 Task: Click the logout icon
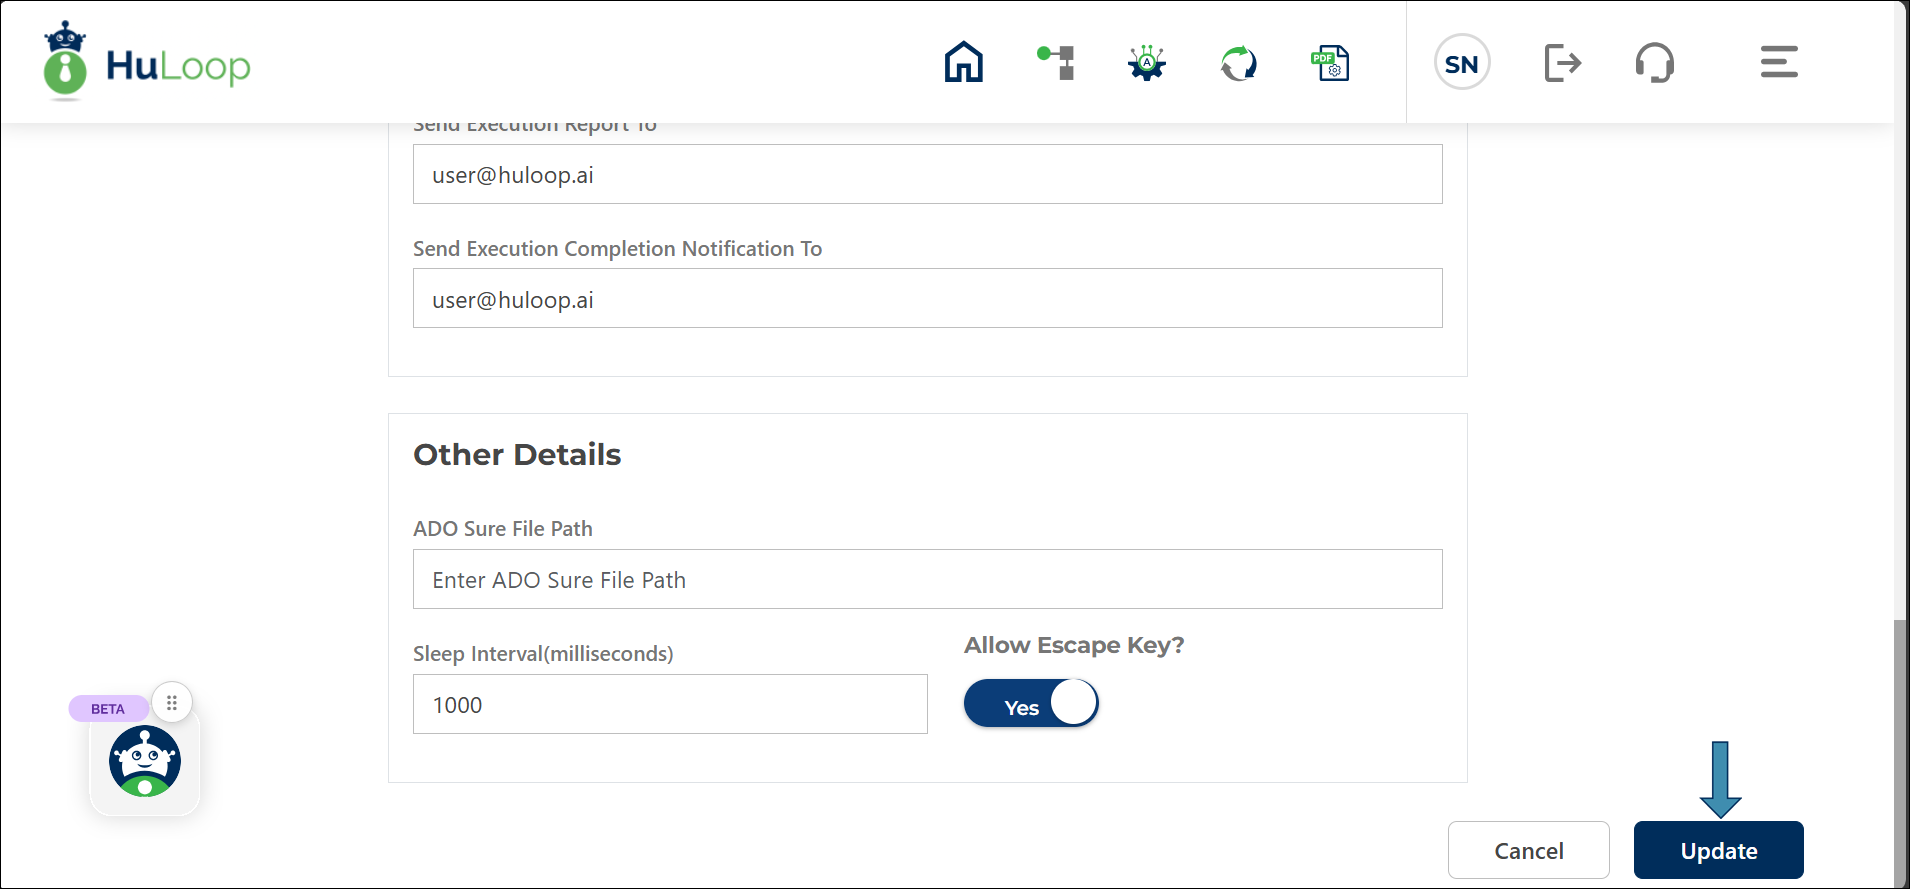click(x=1562, y=63)
